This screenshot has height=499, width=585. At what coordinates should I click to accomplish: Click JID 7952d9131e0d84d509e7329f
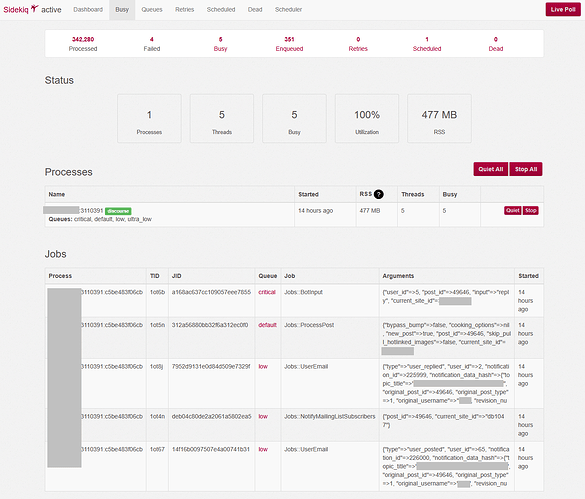tap(211, 367)
